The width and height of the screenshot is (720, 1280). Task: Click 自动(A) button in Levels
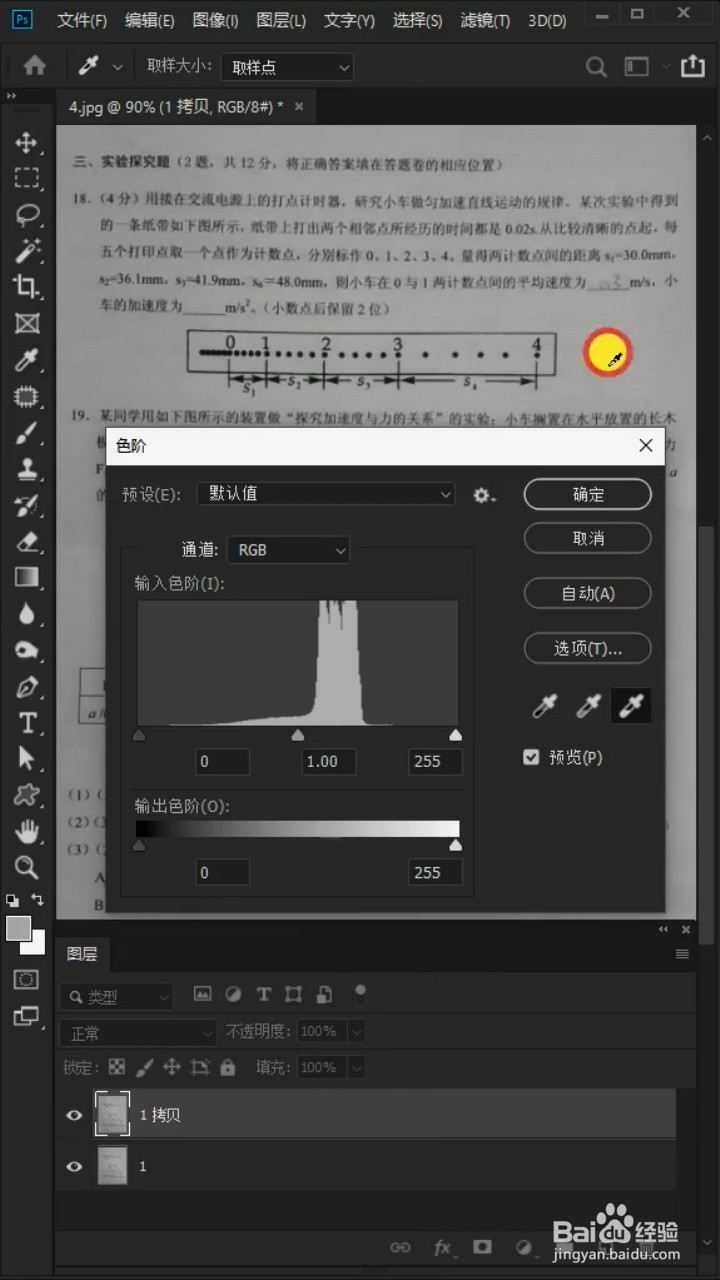click(588, 593)
